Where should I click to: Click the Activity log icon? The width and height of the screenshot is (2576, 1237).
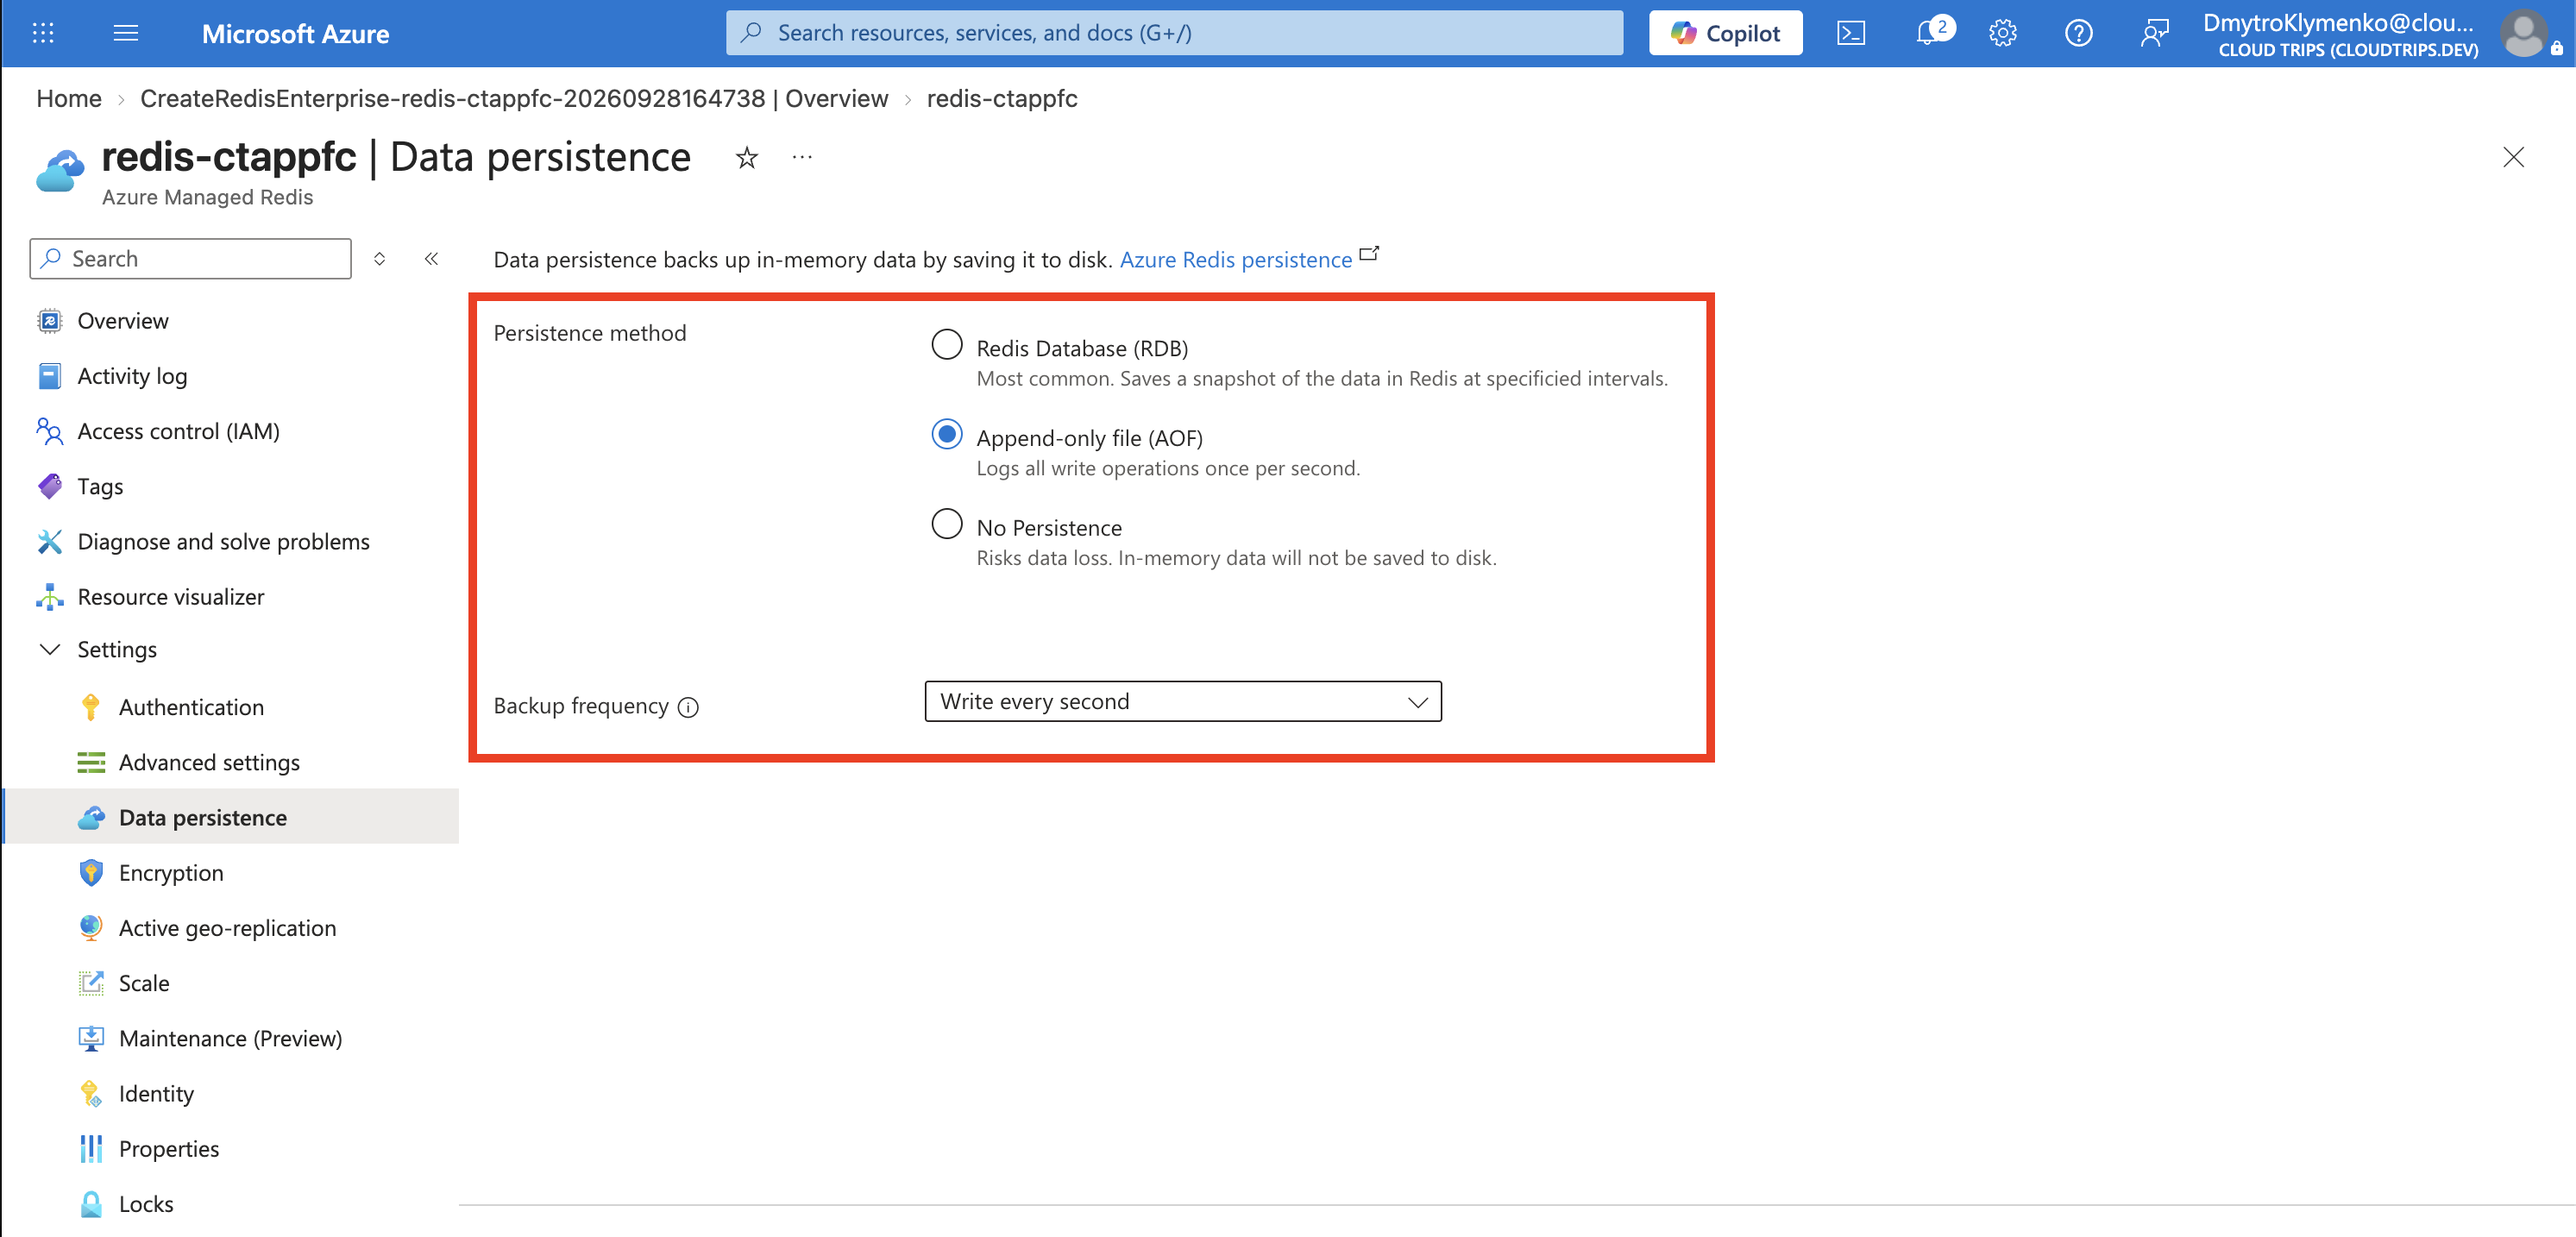49,376
